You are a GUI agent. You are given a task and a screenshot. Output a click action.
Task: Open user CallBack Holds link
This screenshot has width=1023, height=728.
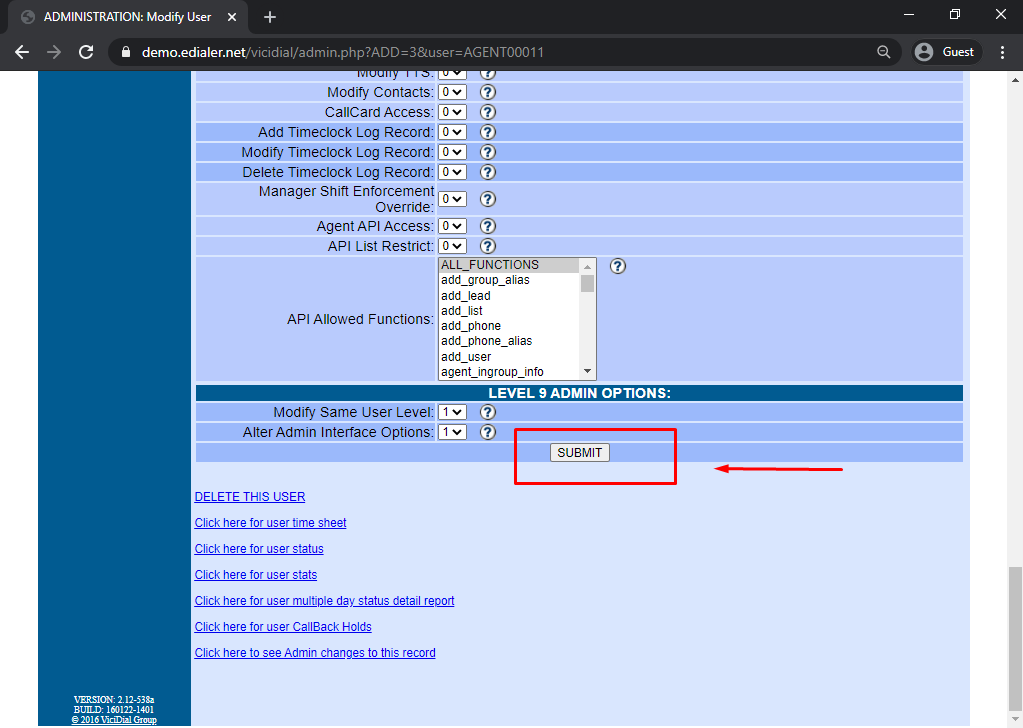[283, 627]
